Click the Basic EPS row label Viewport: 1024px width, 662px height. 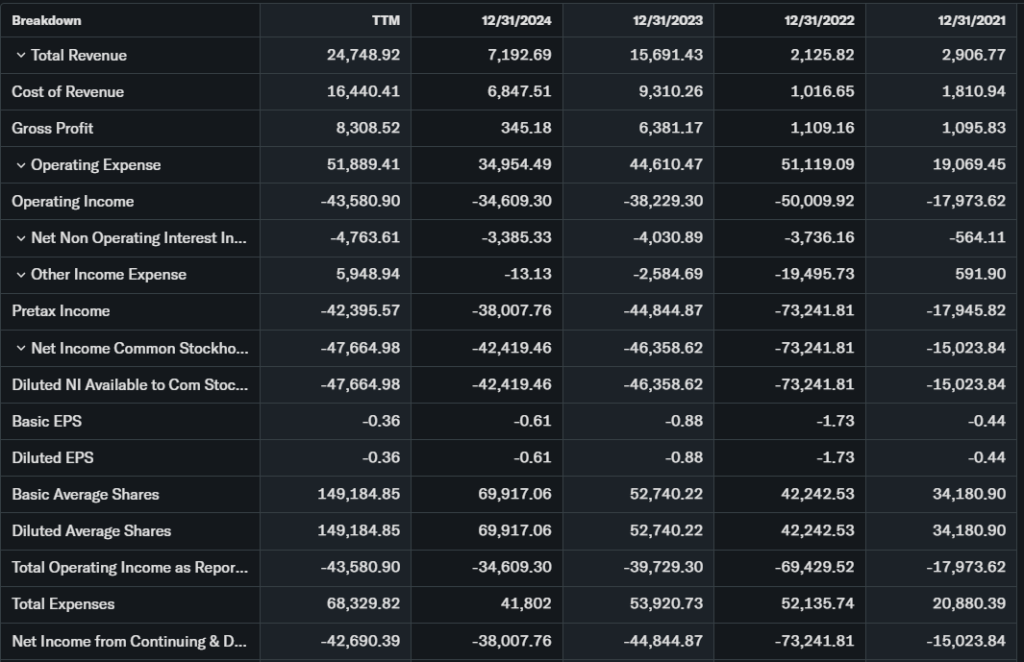(x=47, y=421)
